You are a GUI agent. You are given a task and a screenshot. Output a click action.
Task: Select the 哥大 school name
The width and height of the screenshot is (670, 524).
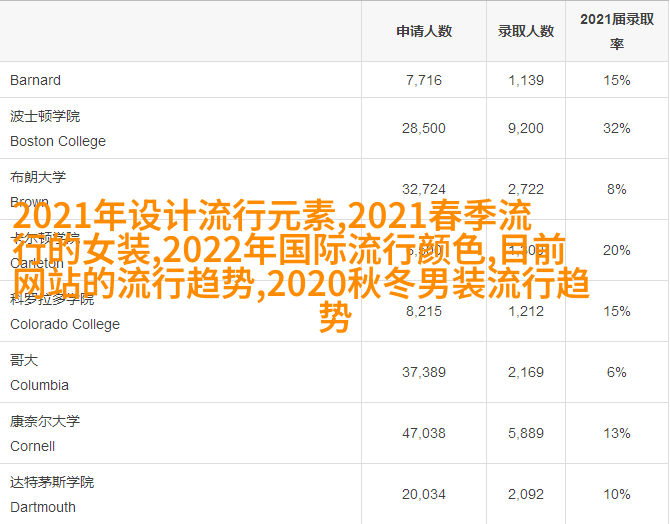pyautogui.click(x=24, y=360)
